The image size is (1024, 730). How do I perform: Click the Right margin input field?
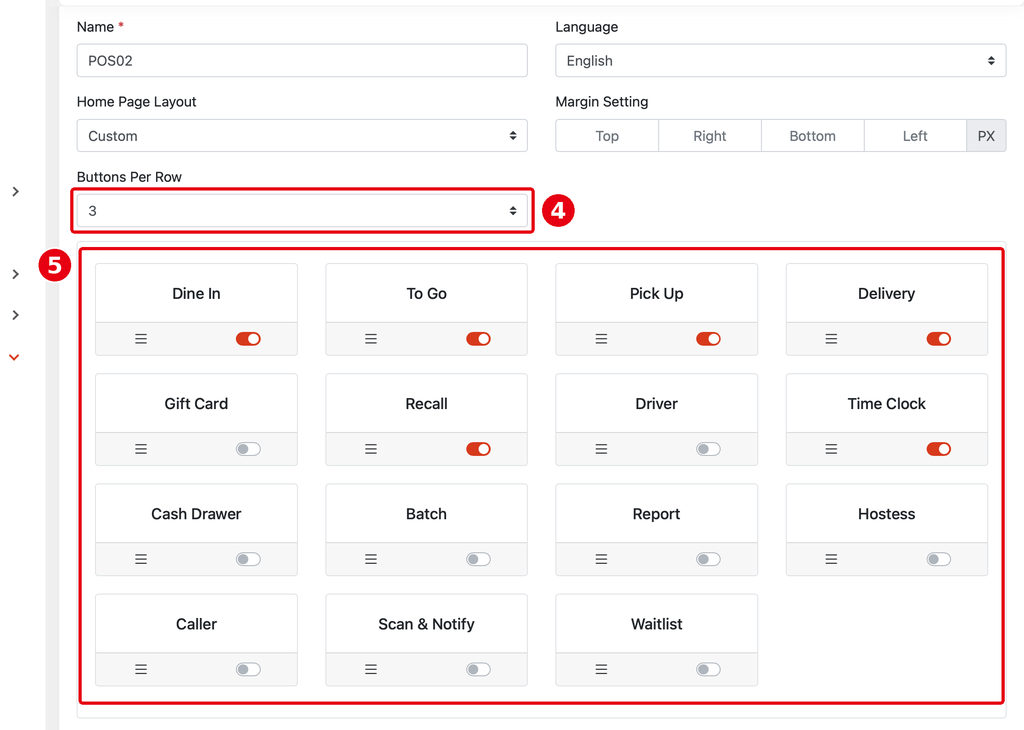(x=710, y=136)
